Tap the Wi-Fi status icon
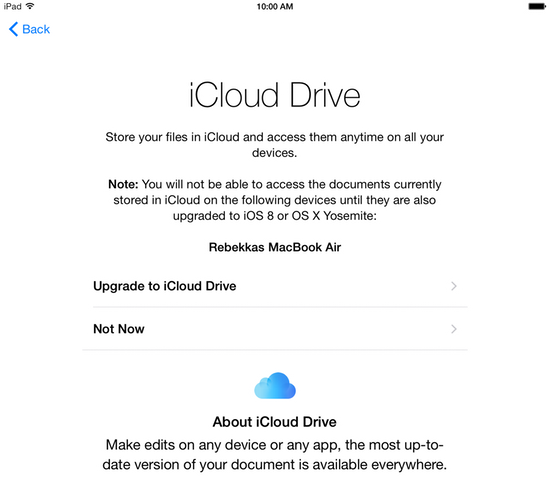This screenshot has width=550, height=500. (x=30, y=6)
